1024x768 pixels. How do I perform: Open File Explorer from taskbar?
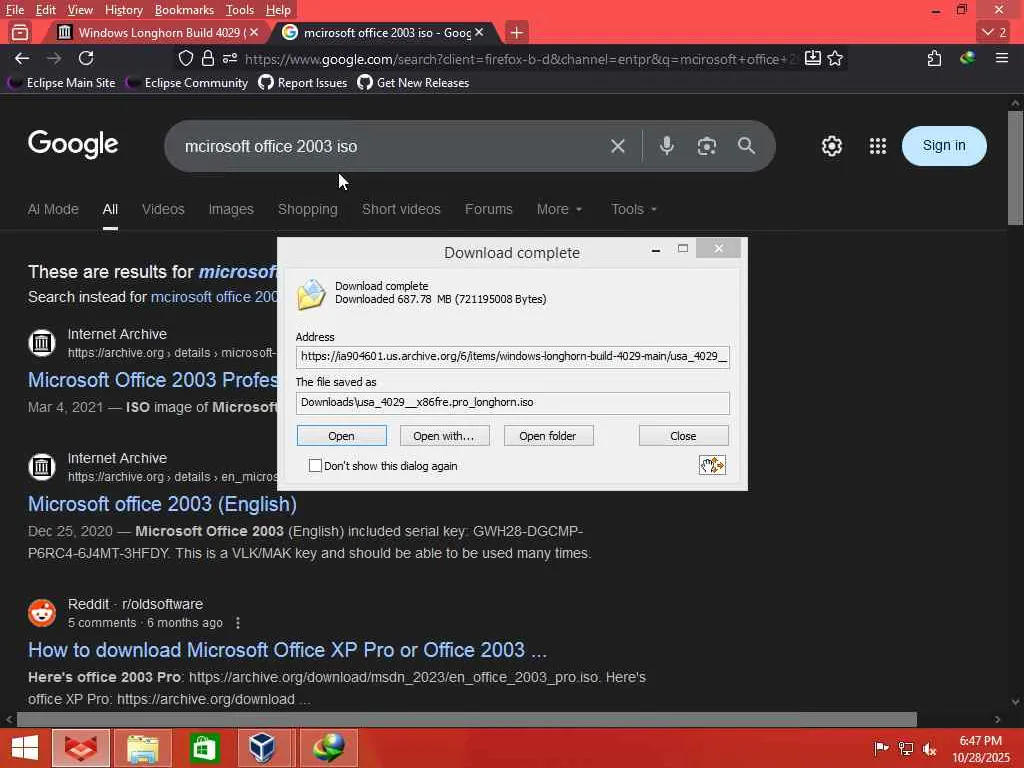tap(143, 748)
